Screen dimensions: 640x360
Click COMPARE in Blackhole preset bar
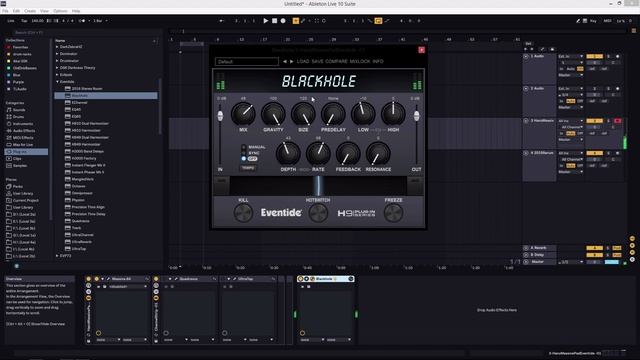tap(336, 62)
